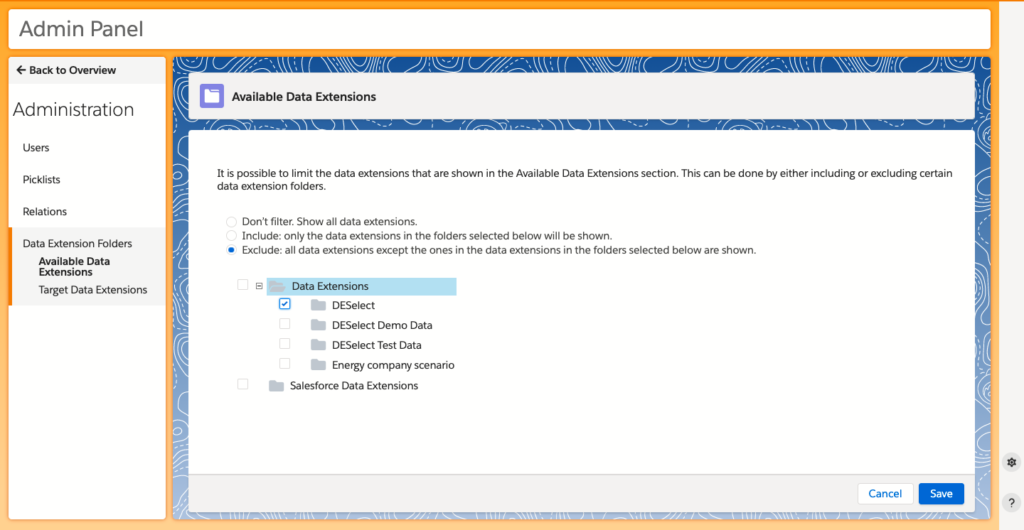Tick the Salesforce Data Extensions checkbox
The image size is (1024, 530).
[243, 384]
